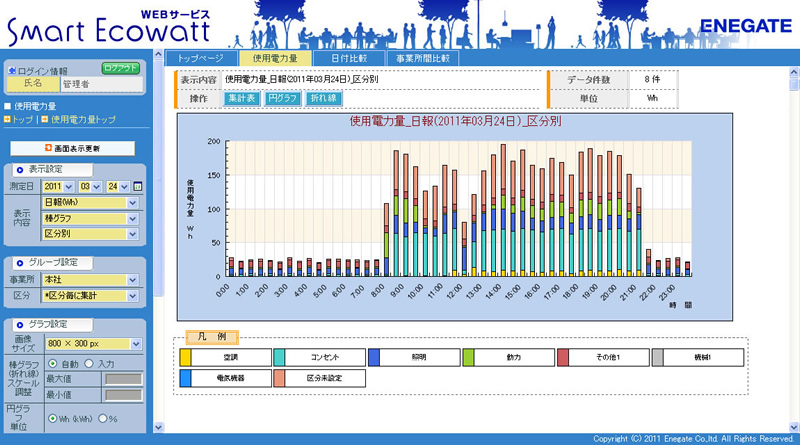The height and width of the screenshot is (445, 800).
Task: Click the 凡例 legend heading
Action: (x=212, y=337)
